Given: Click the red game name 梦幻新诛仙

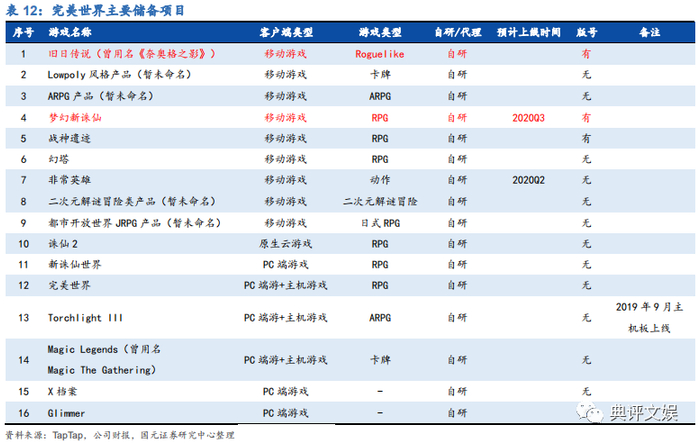Looking at the screenshot, I should (x=75, y=118).
